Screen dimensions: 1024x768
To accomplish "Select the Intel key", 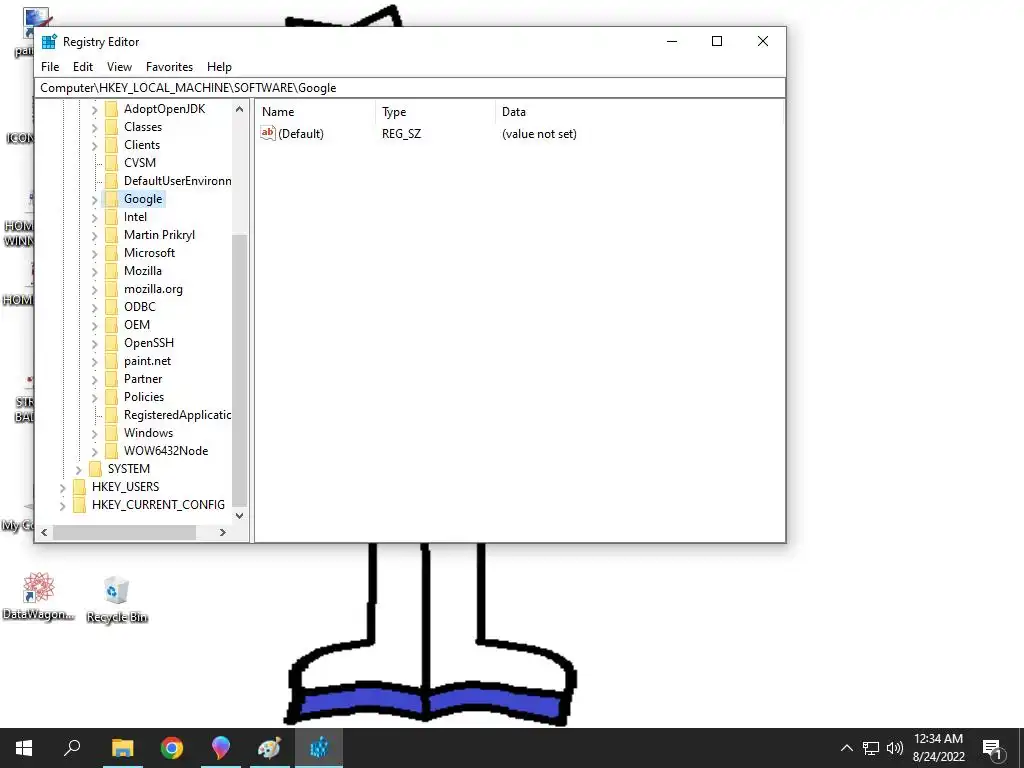I will point(135,217).
